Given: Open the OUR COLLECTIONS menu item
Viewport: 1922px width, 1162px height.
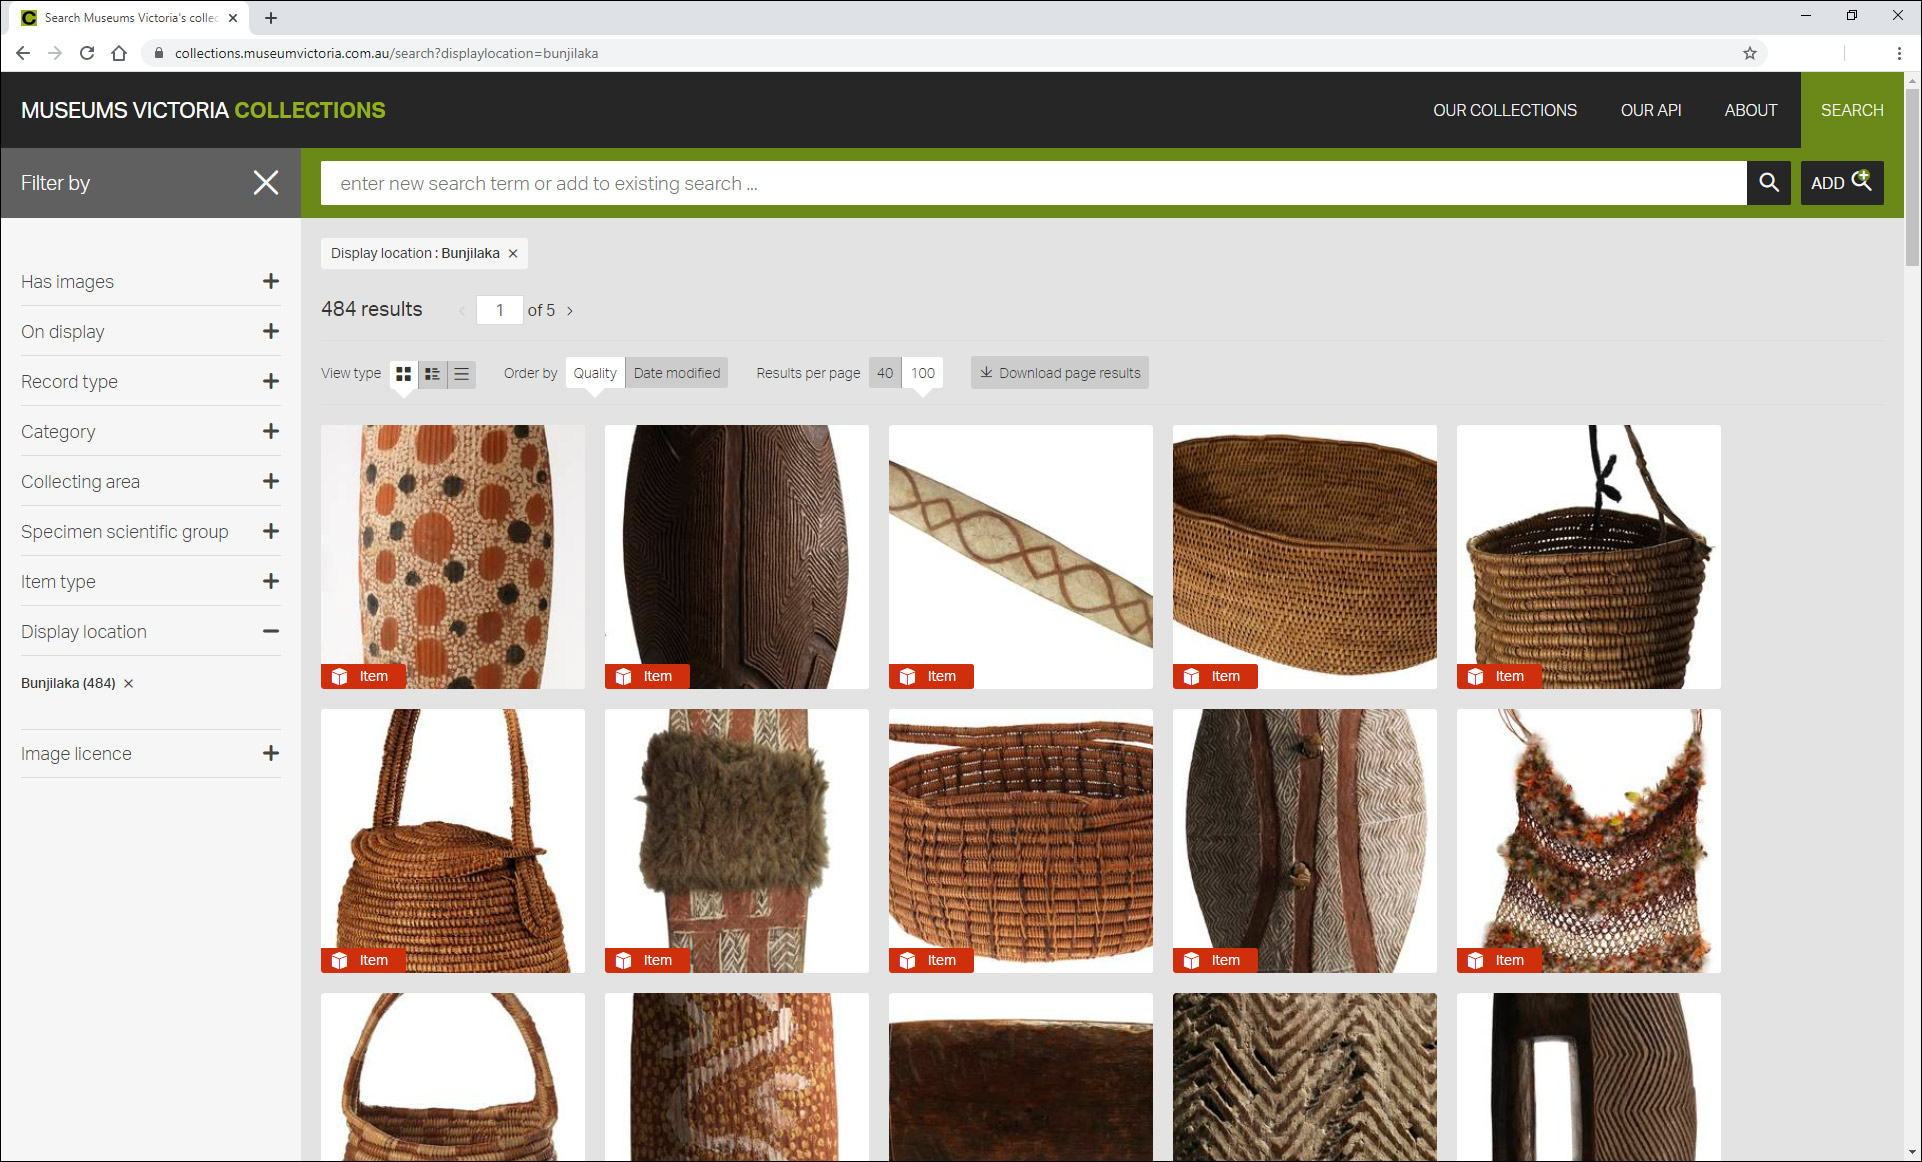Looking at the screenshot, I should (1505, 110).
